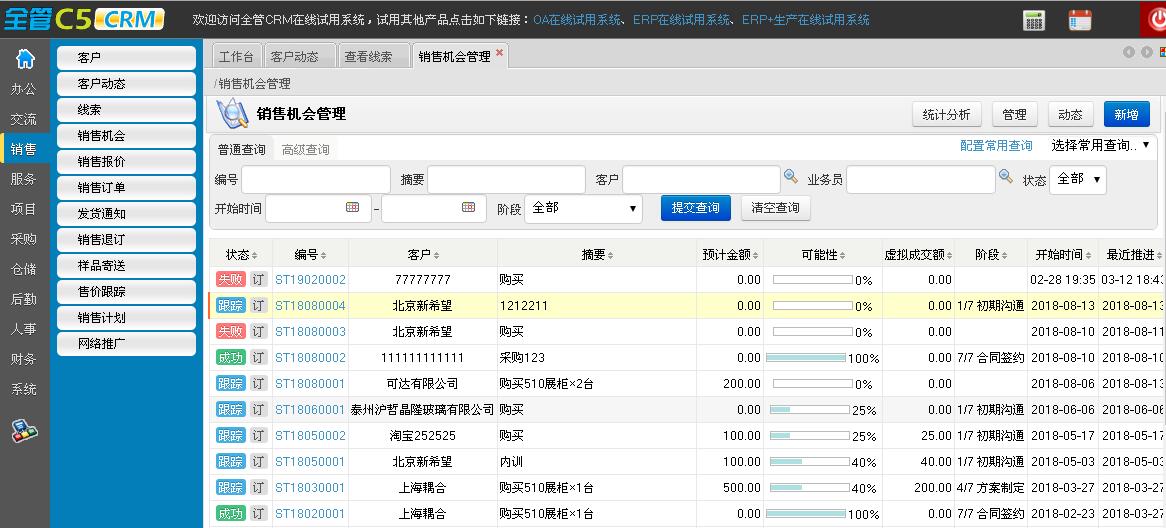Click 订 icon for ST18080004
Image resolution: width=1166 pixels, height=528 pixels.
[x=258, y=306]
